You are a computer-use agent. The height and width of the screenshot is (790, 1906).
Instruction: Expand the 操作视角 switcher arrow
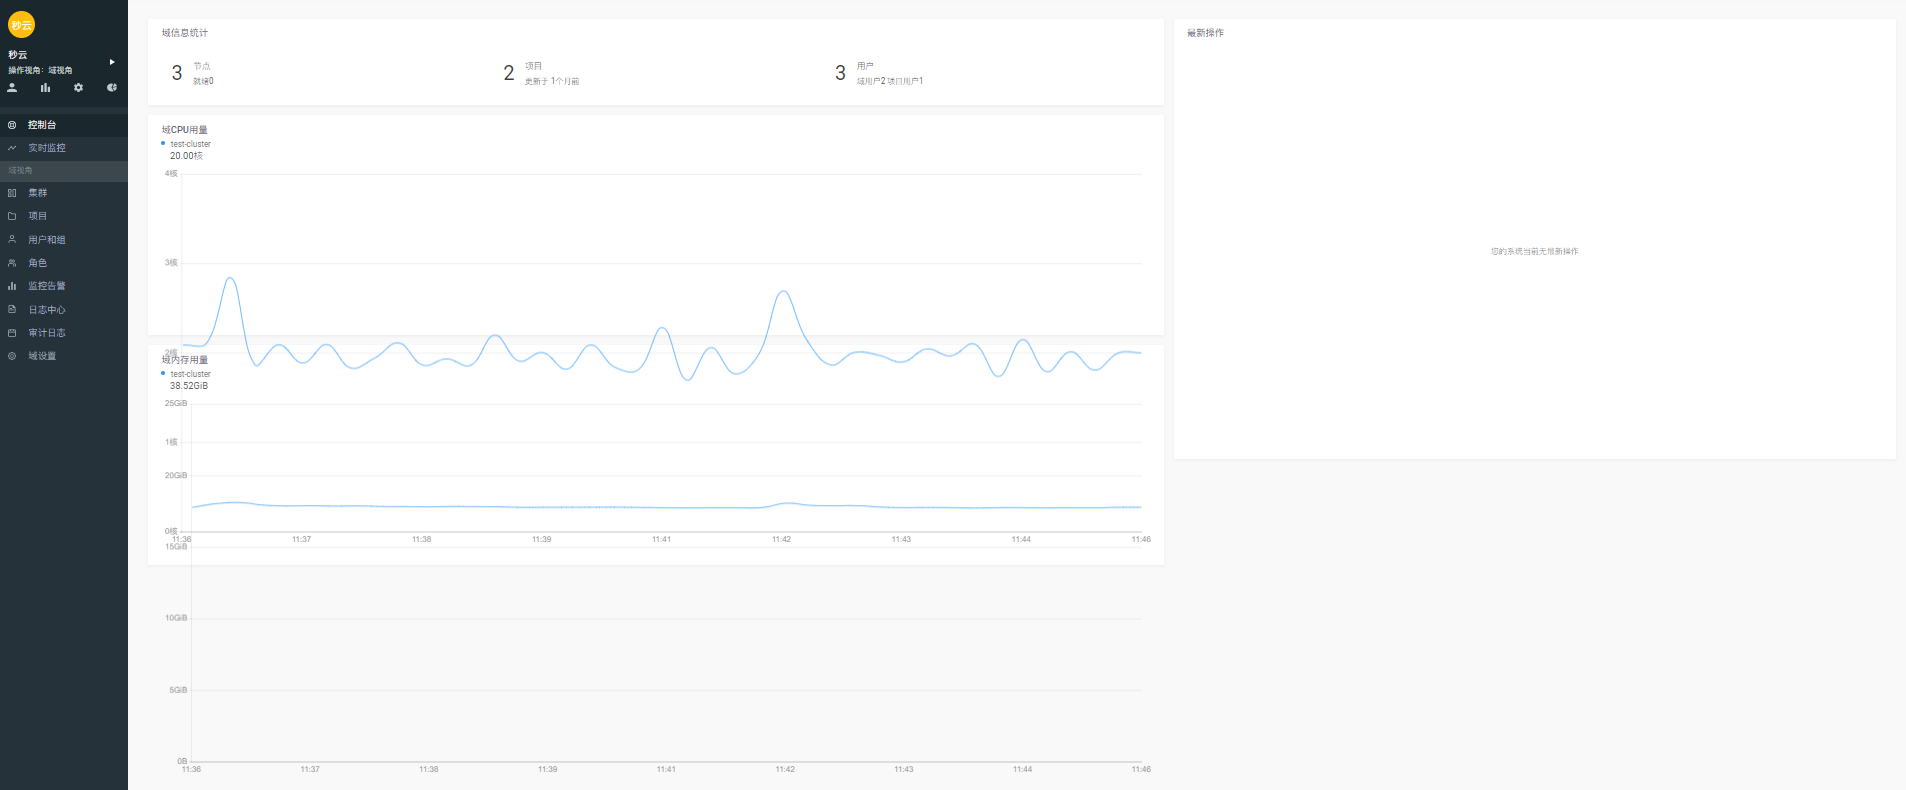112,62
